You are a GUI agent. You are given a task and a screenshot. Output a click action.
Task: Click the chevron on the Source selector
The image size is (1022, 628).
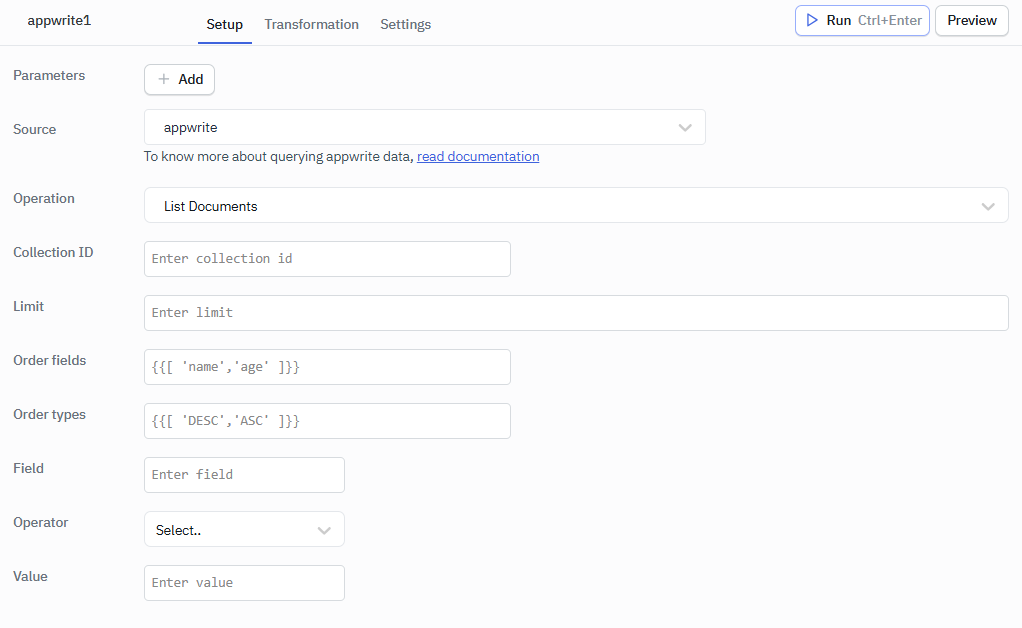click(685, 127)
